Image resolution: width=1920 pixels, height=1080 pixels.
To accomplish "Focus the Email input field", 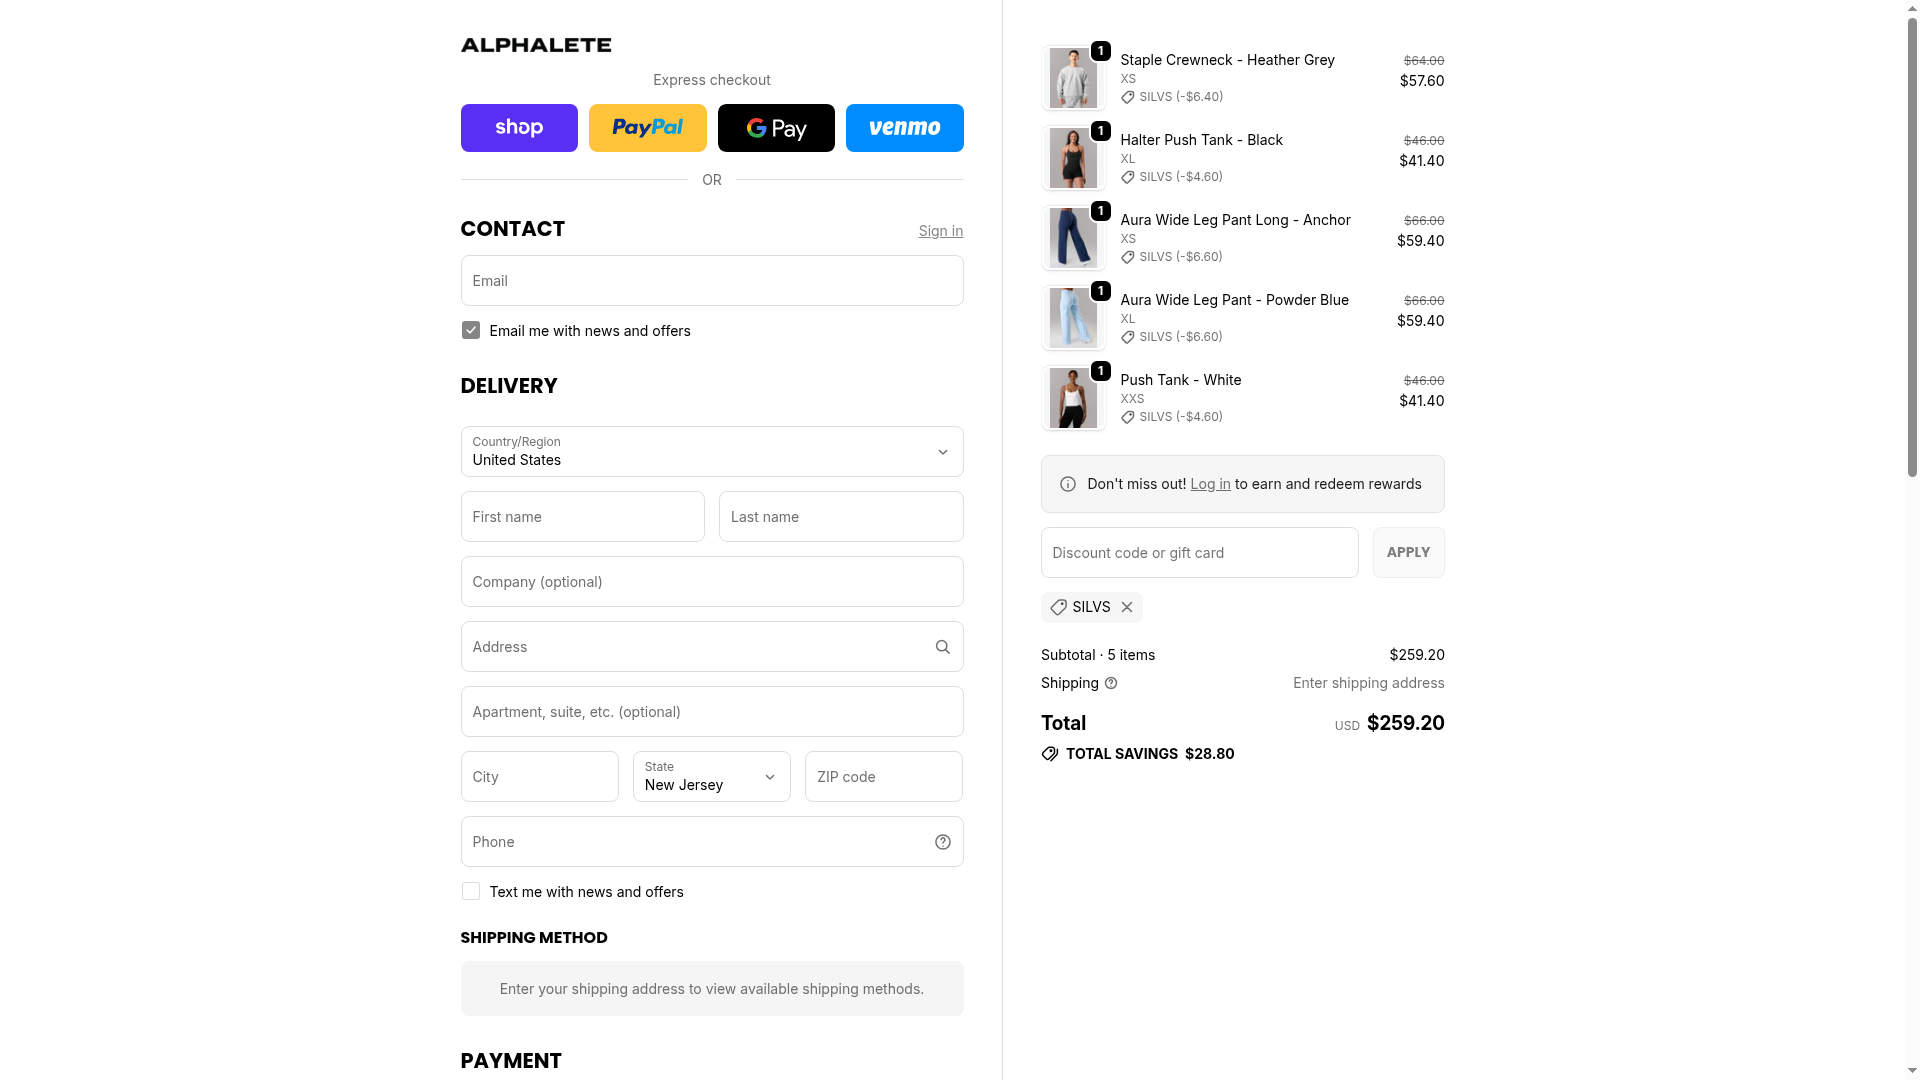I will (711, 281).
